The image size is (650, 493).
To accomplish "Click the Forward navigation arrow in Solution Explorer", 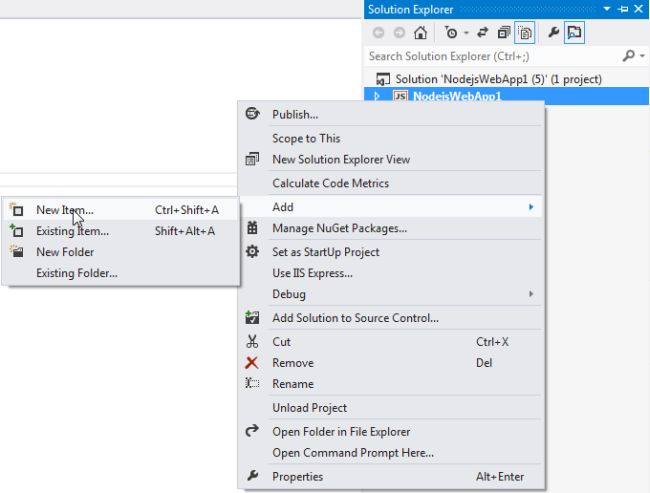I will pyautogui.click(x=399, y=32).
